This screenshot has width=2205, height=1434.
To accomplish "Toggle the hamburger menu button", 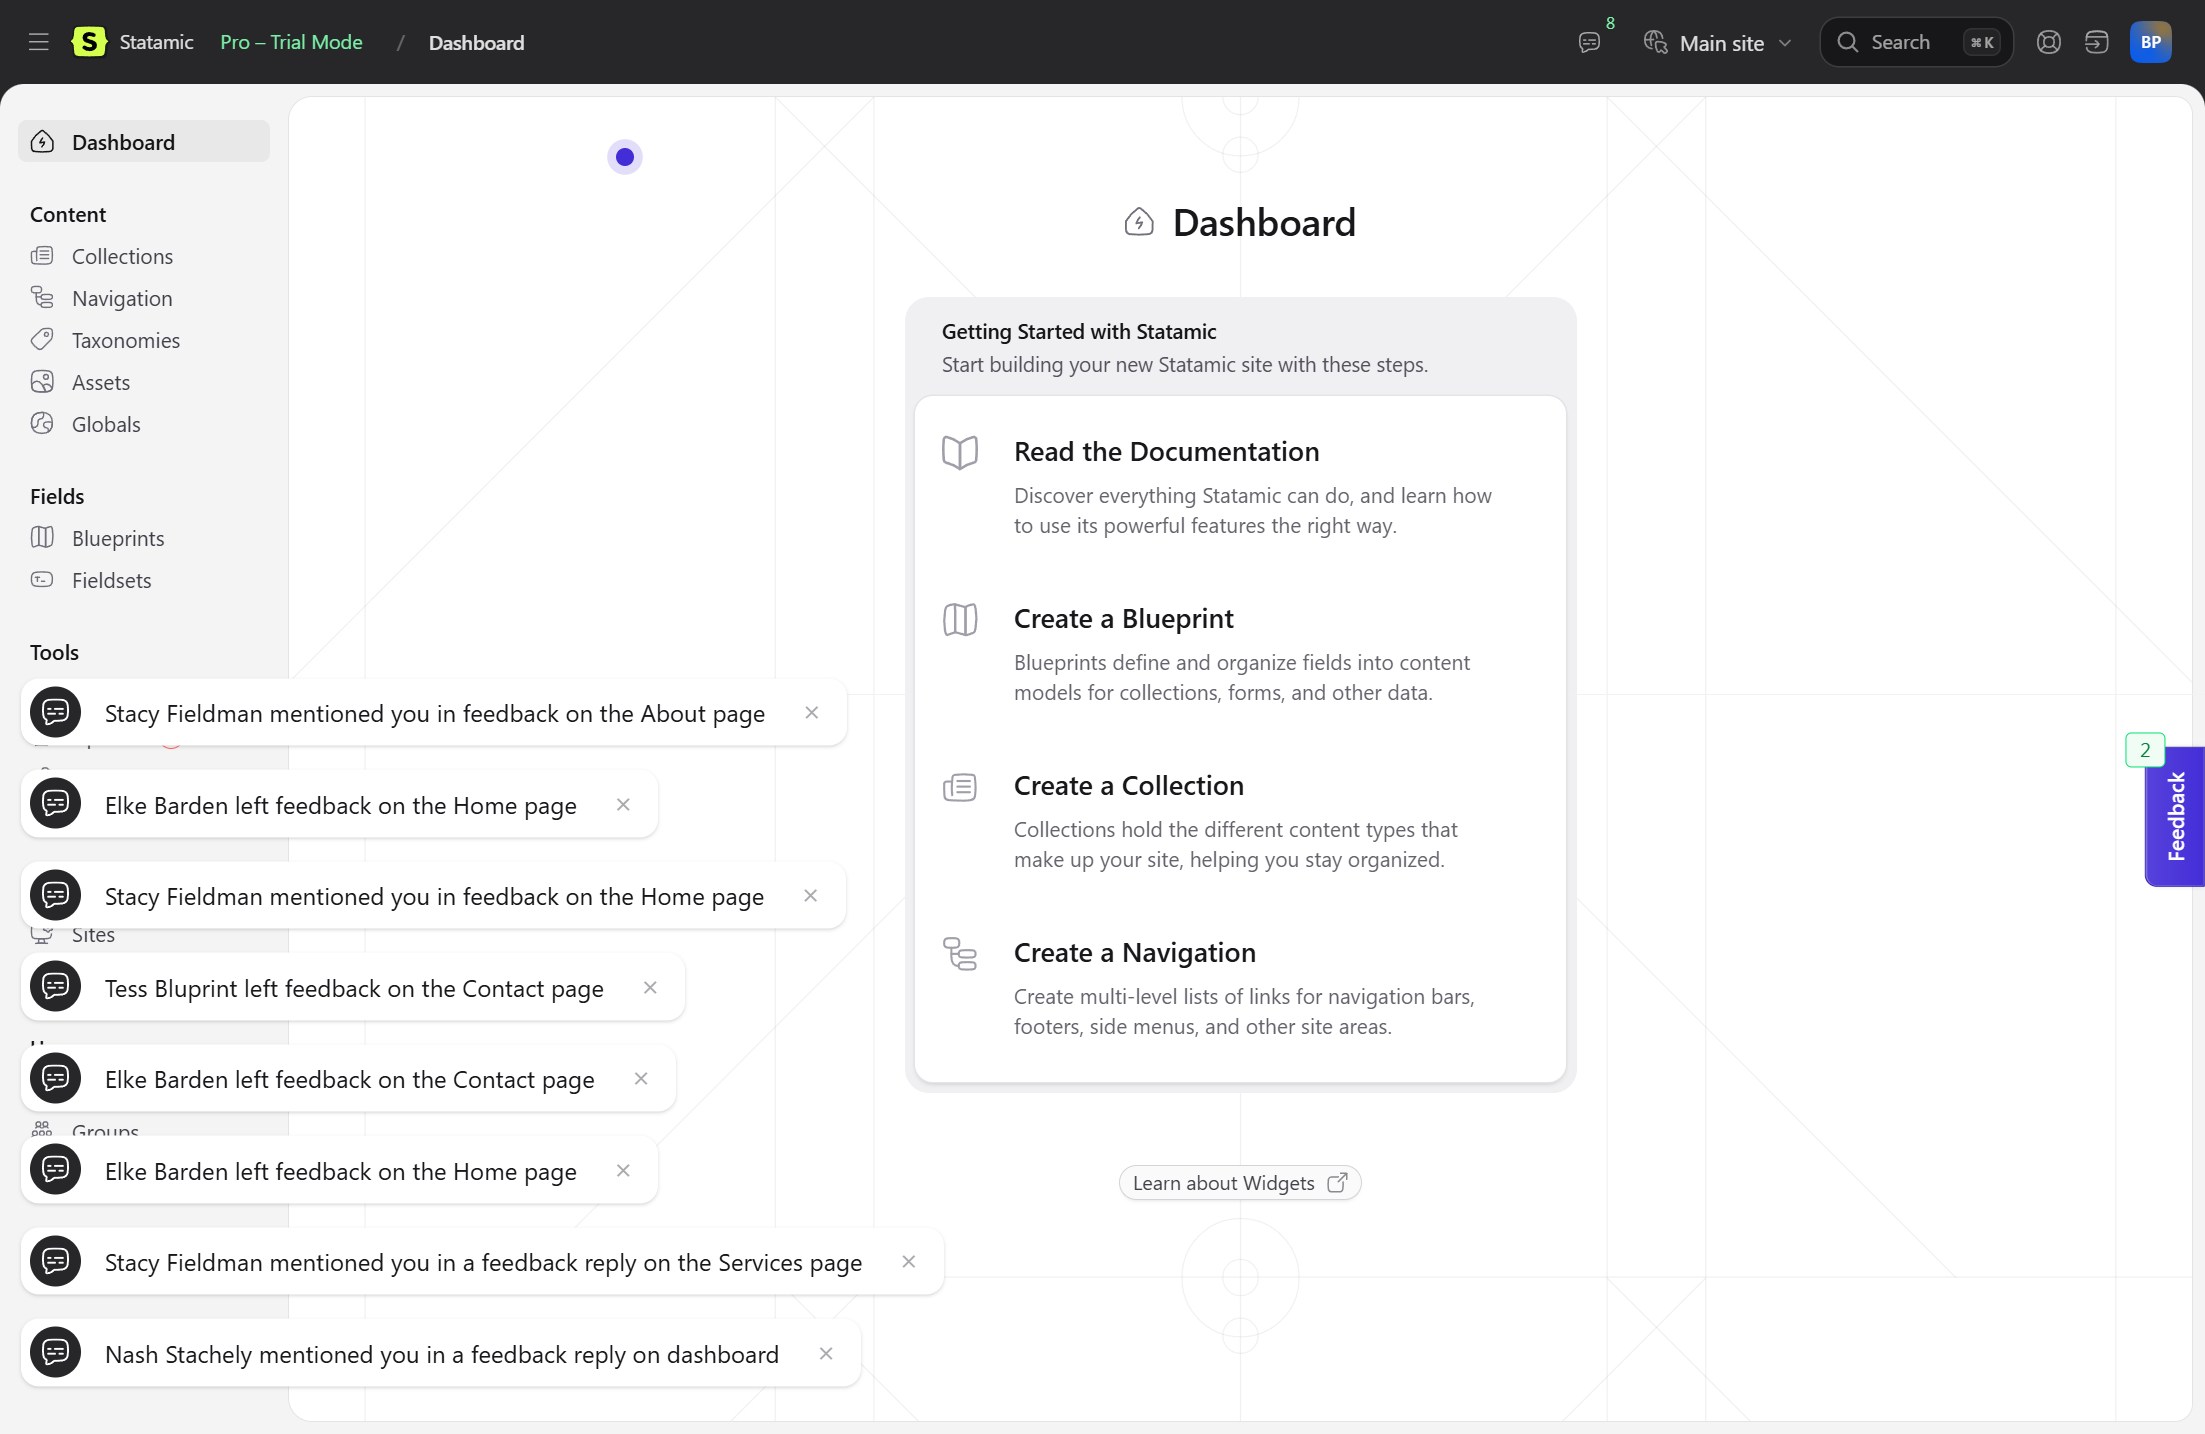I will pyautogui.click(x=38, y=42).
